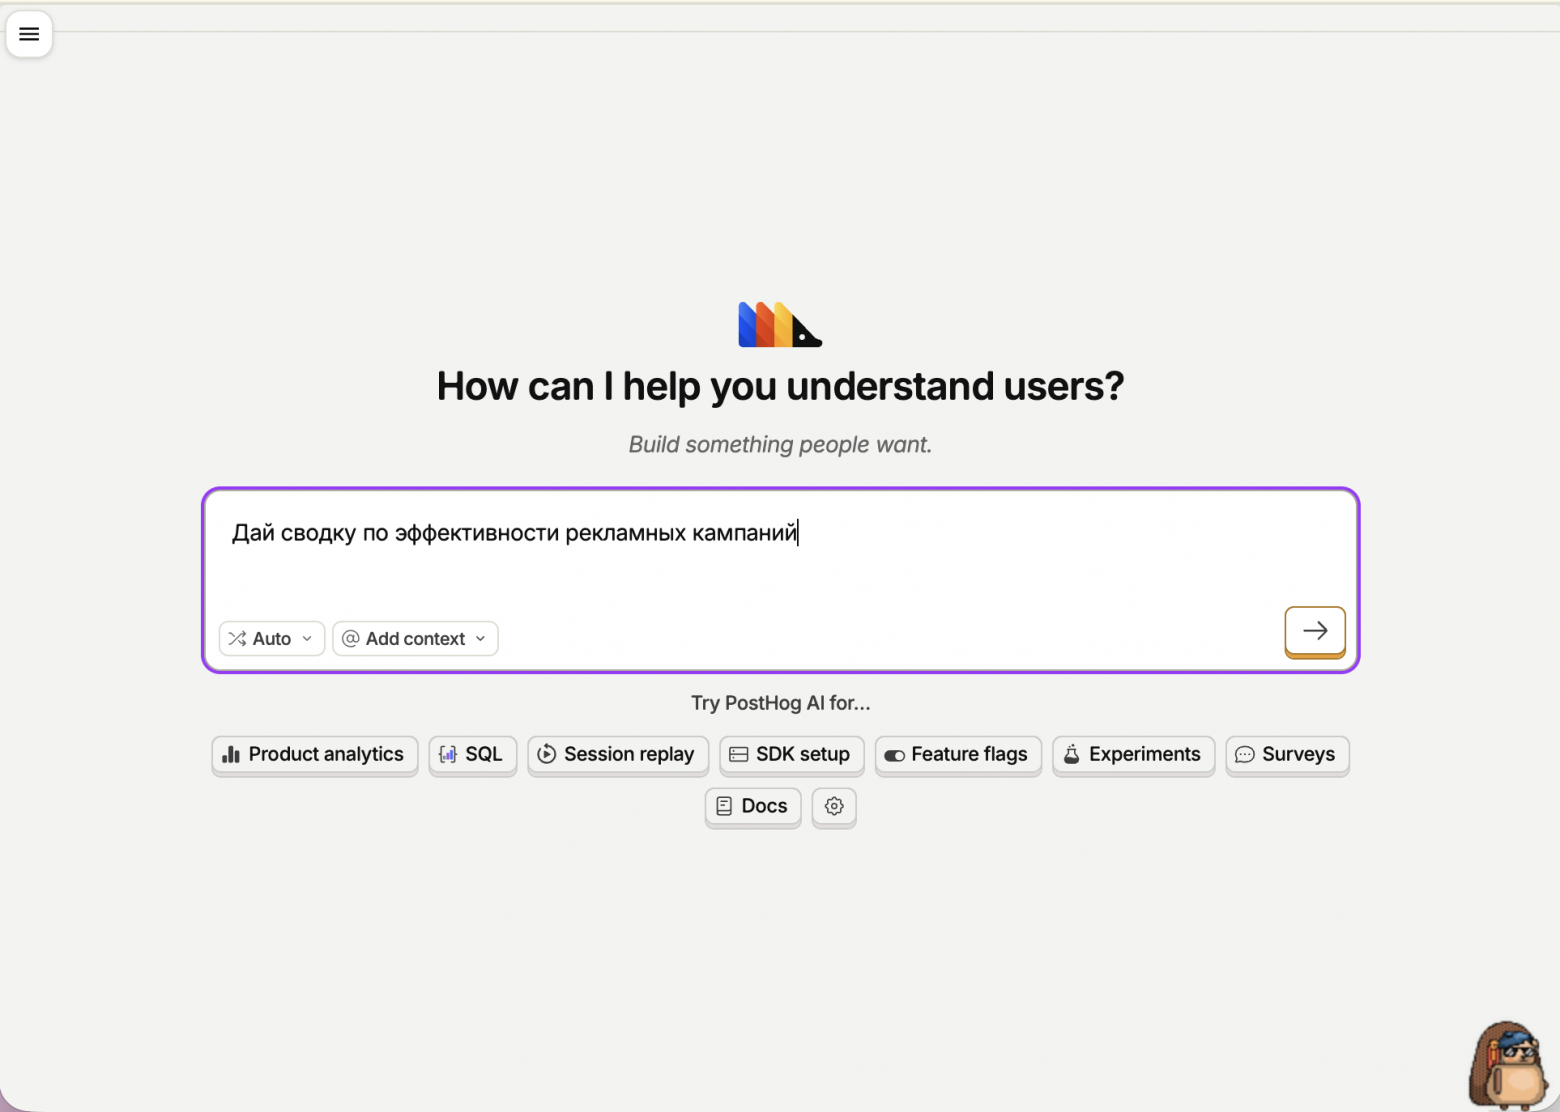Choose the SDK setup suggestion
Screen dimensions: 1560x1112
point(792,755)
